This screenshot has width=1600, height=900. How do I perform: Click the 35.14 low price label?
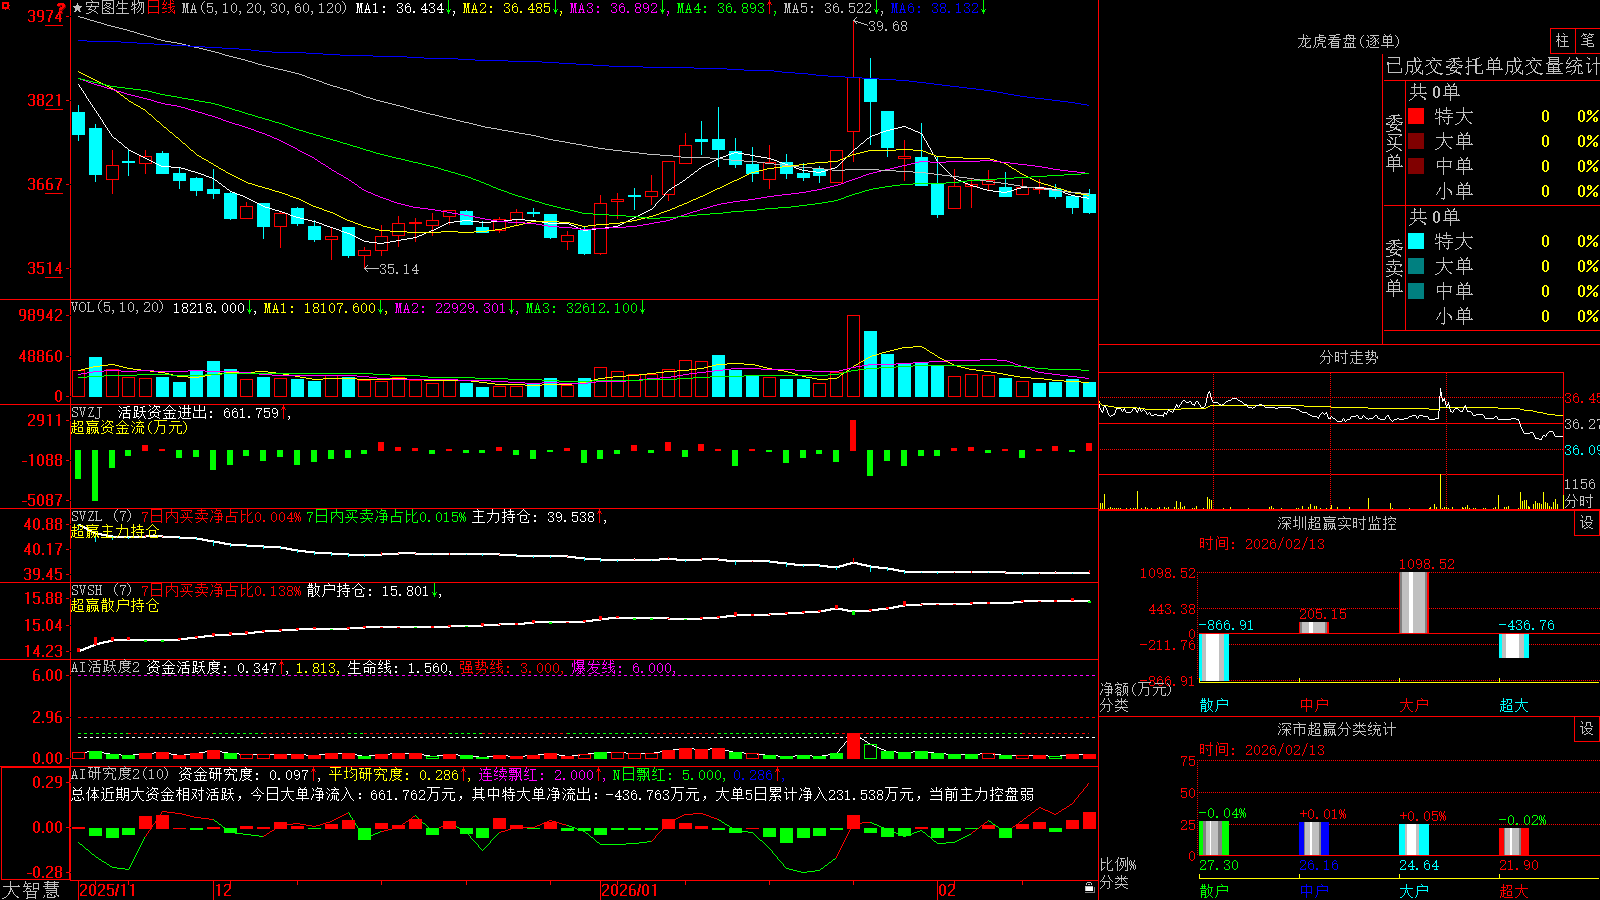[x=399, y=269]
